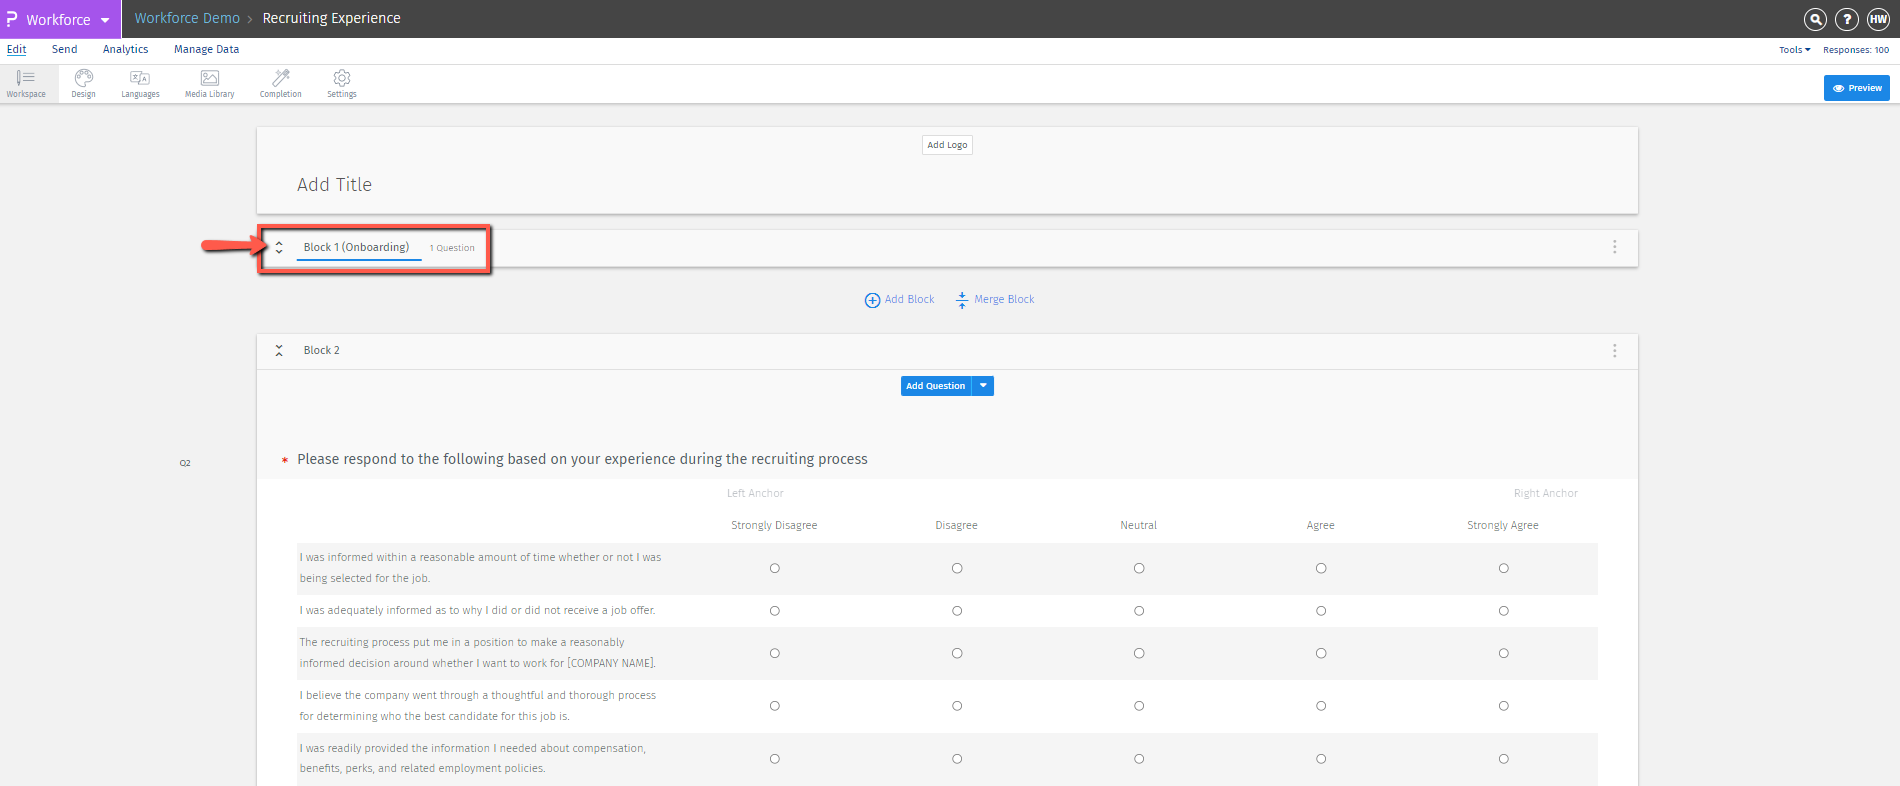1900x786 pixels.
Task: Open the Add Question dropdown arrow
Action: (983, 386)
